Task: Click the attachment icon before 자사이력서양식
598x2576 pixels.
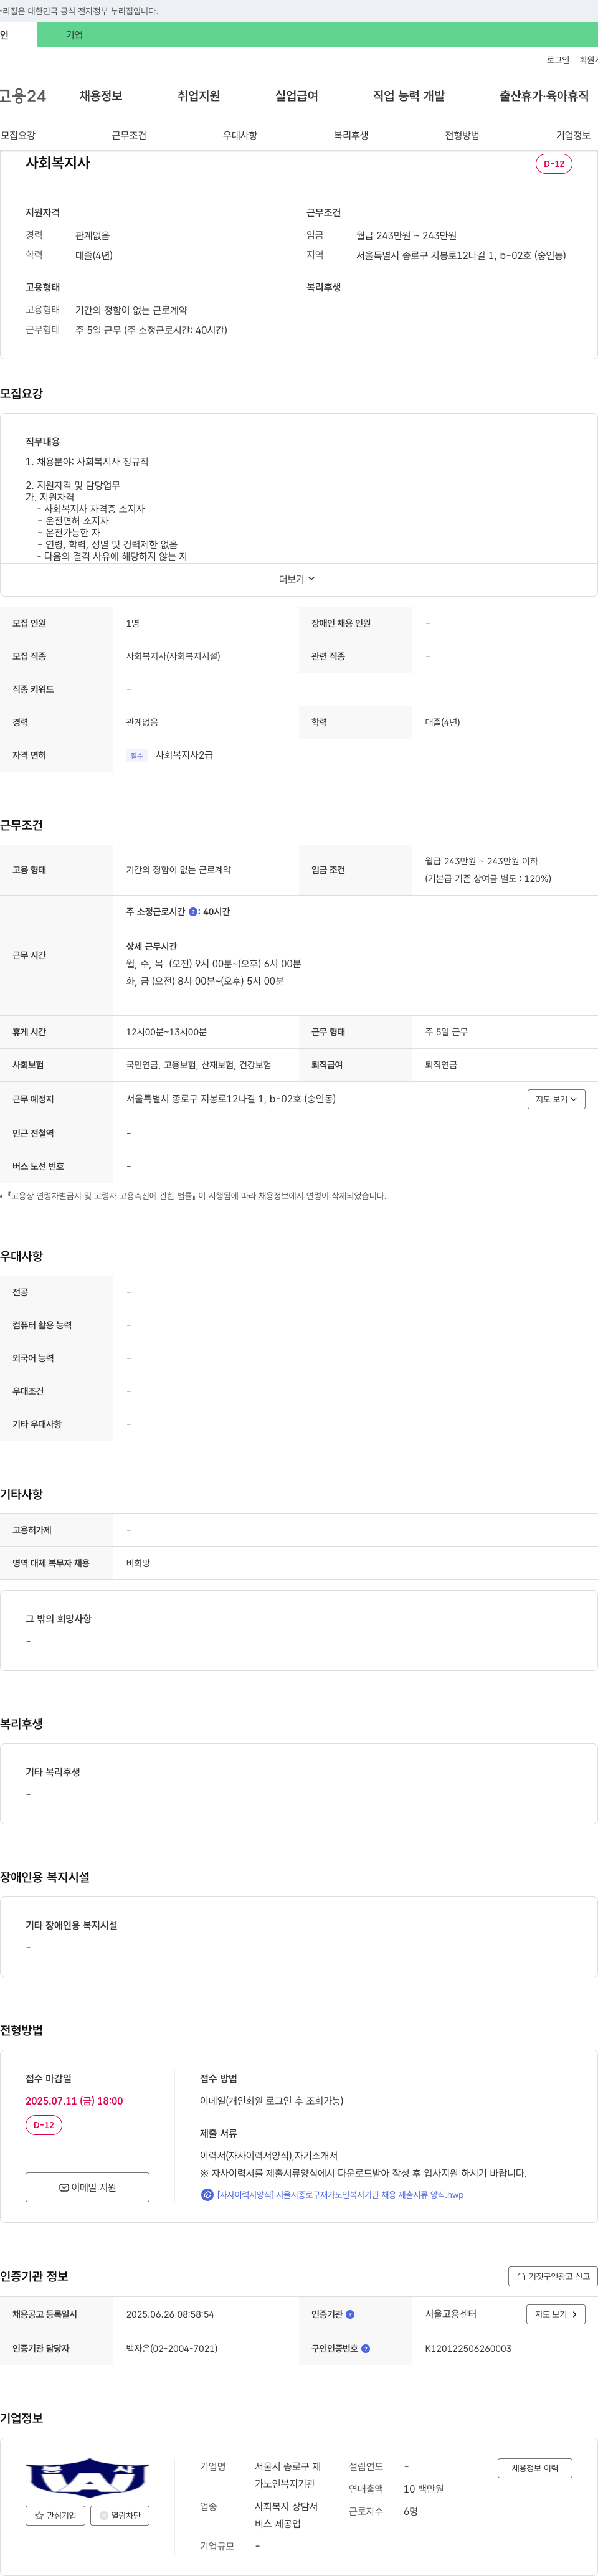Action: coord(207,2195)
